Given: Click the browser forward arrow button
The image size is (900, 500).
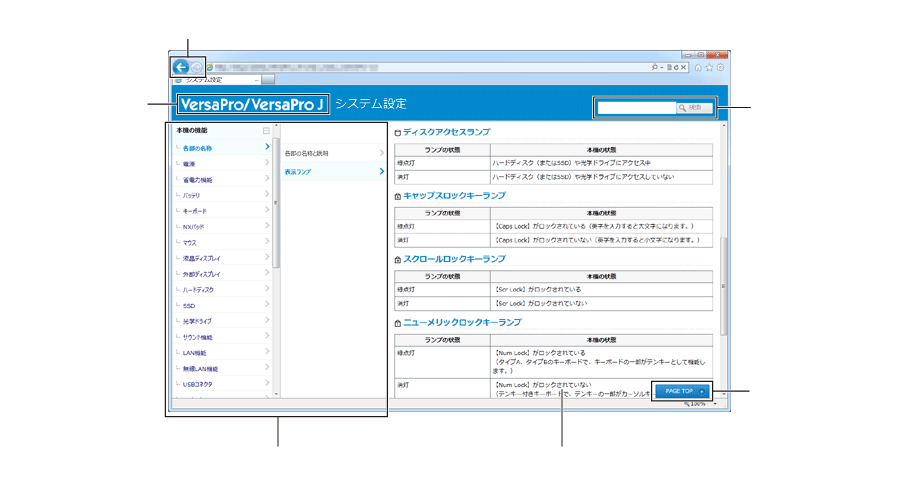Looking at the screenshot, I should tap(197, 67).
